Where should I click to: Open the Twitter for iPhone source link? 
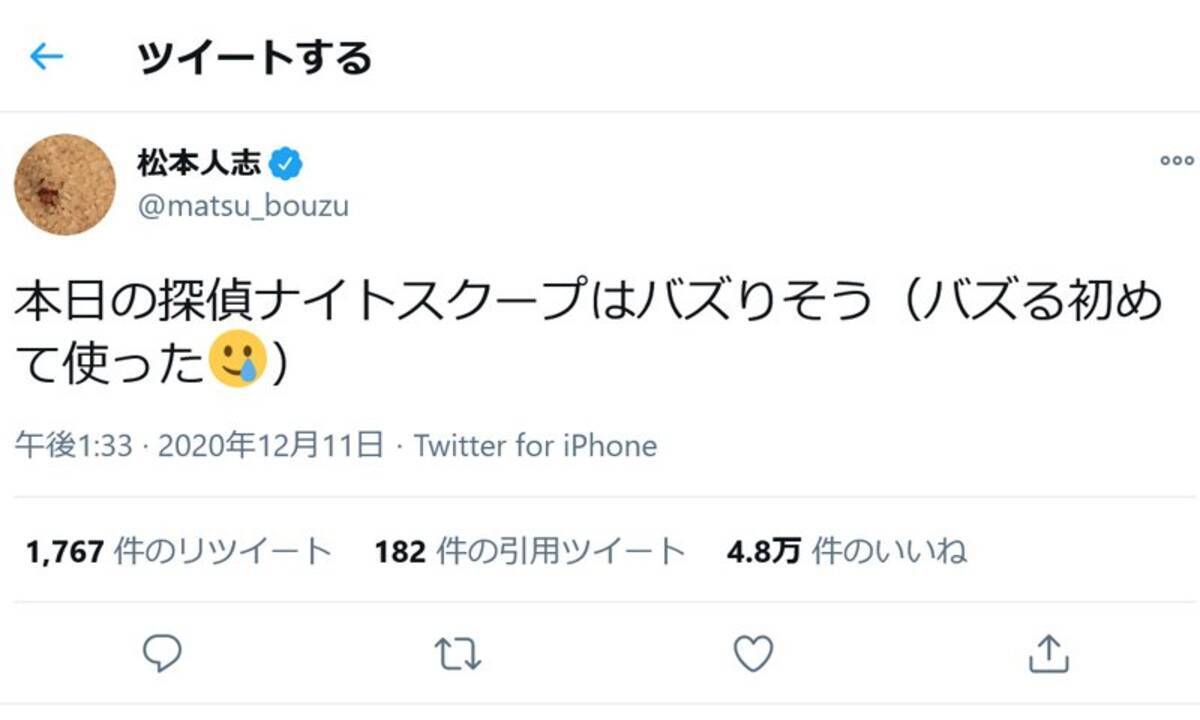tap(535, 445)
